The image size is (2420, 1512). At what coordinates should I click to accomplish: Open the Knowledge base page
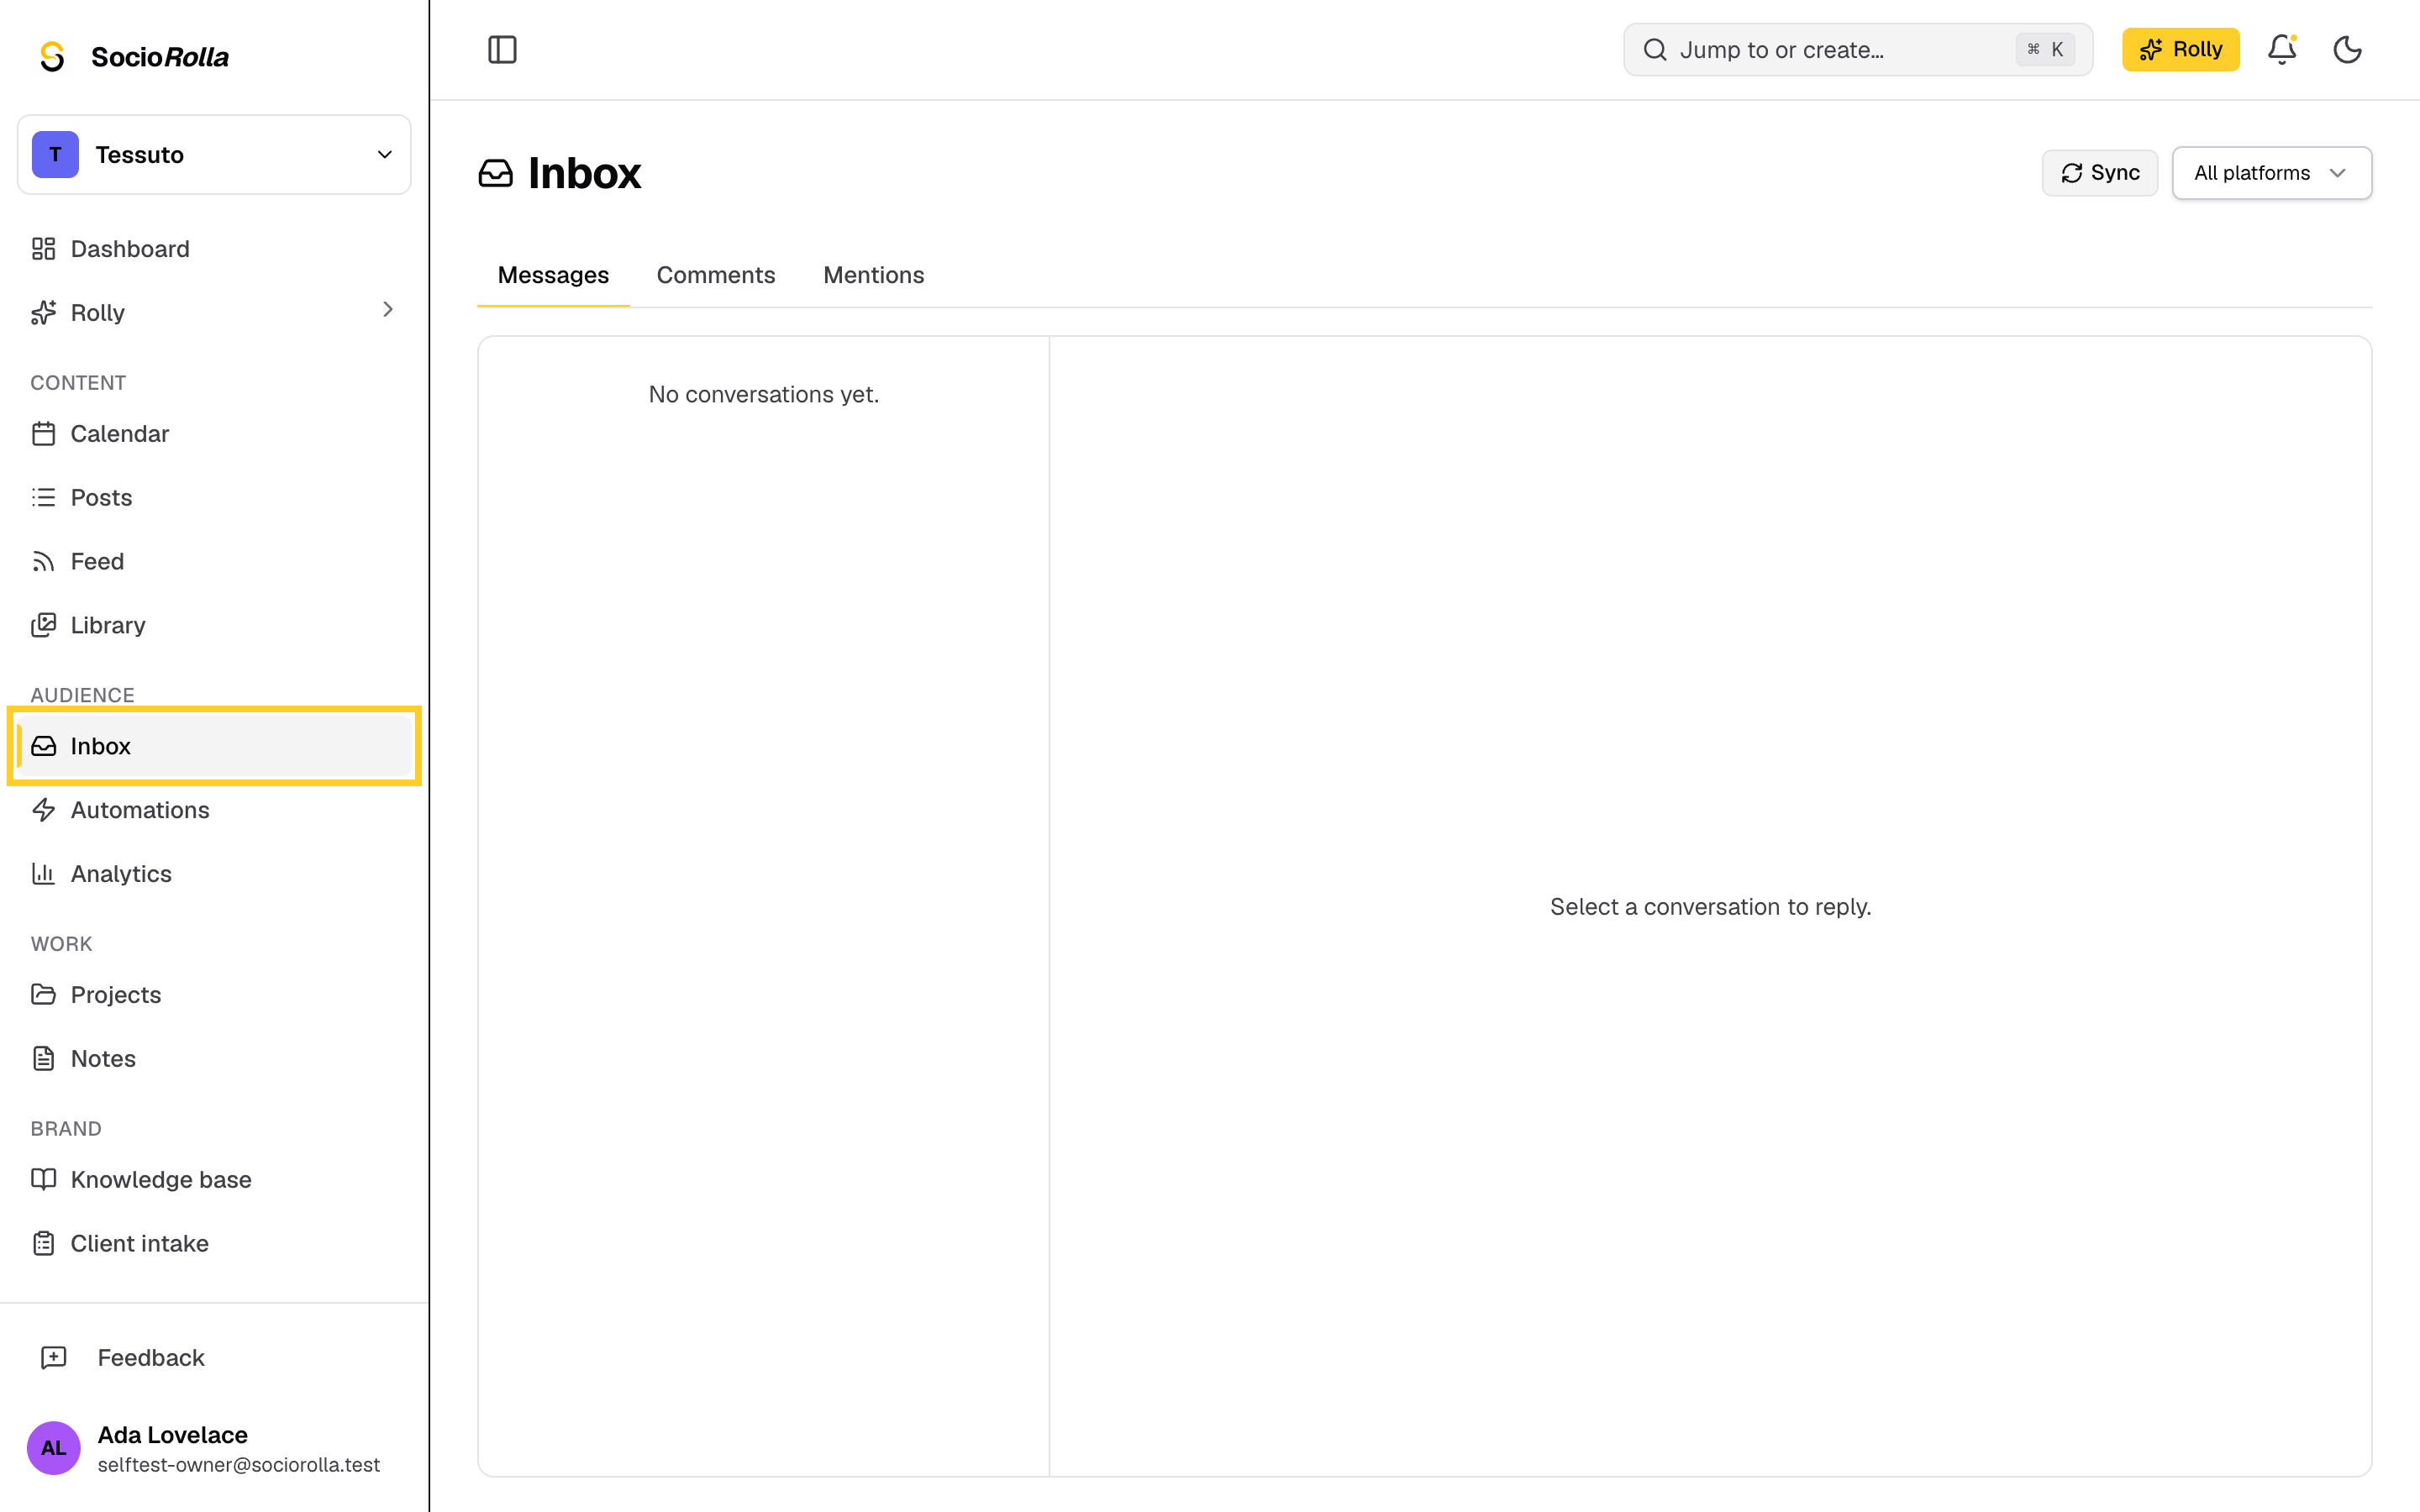tap(214, 1179)
